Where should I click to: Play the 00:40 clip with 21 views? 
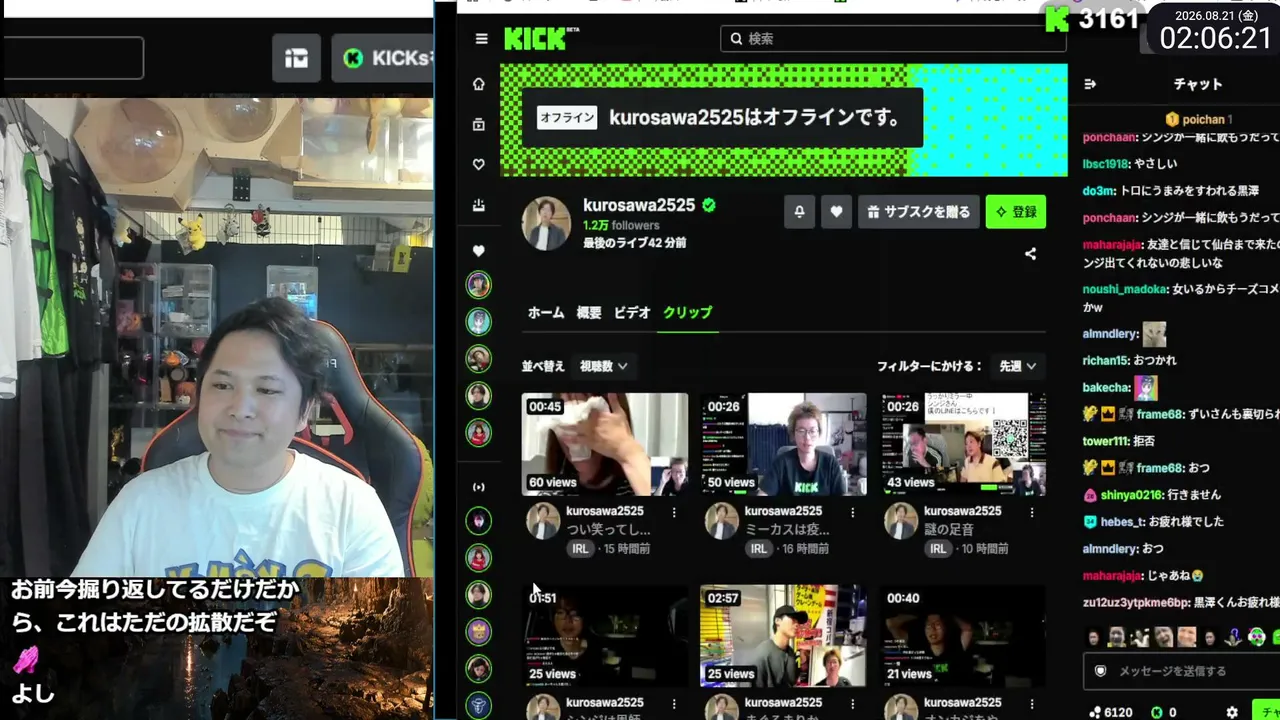[963, 636]
